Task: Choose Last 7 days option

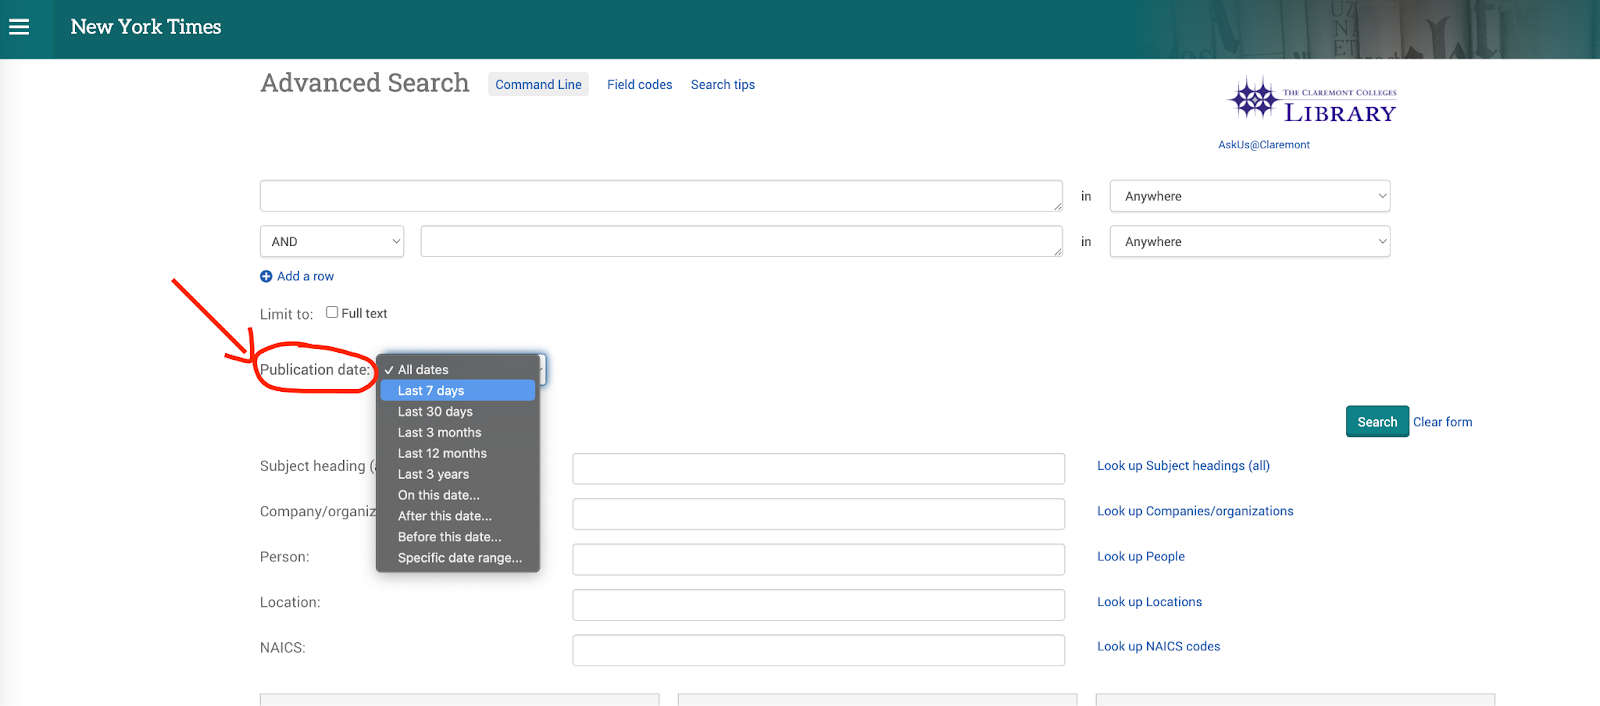Action: coord(458,391)
